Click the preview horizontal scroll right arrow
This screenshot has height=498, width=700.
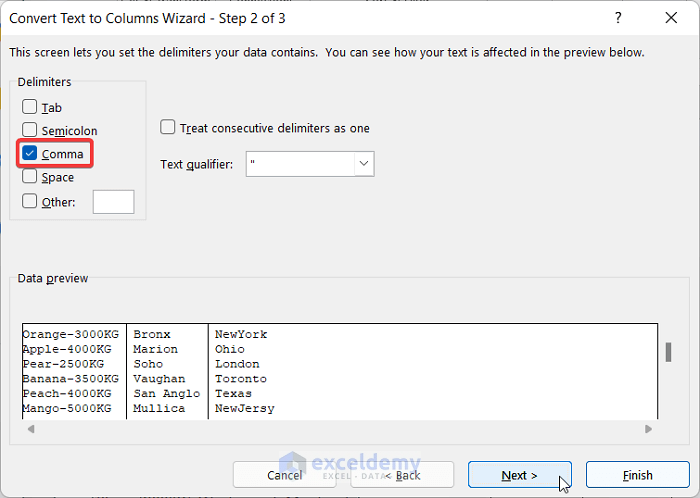(x=649, y=429)
